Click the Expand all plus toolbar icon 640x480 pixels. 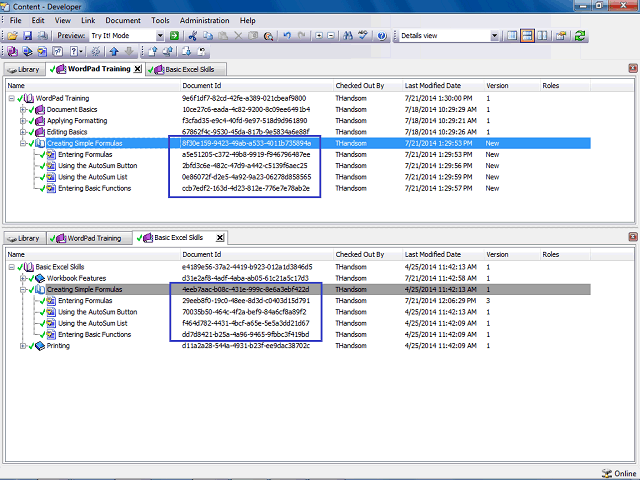point(319,36)
